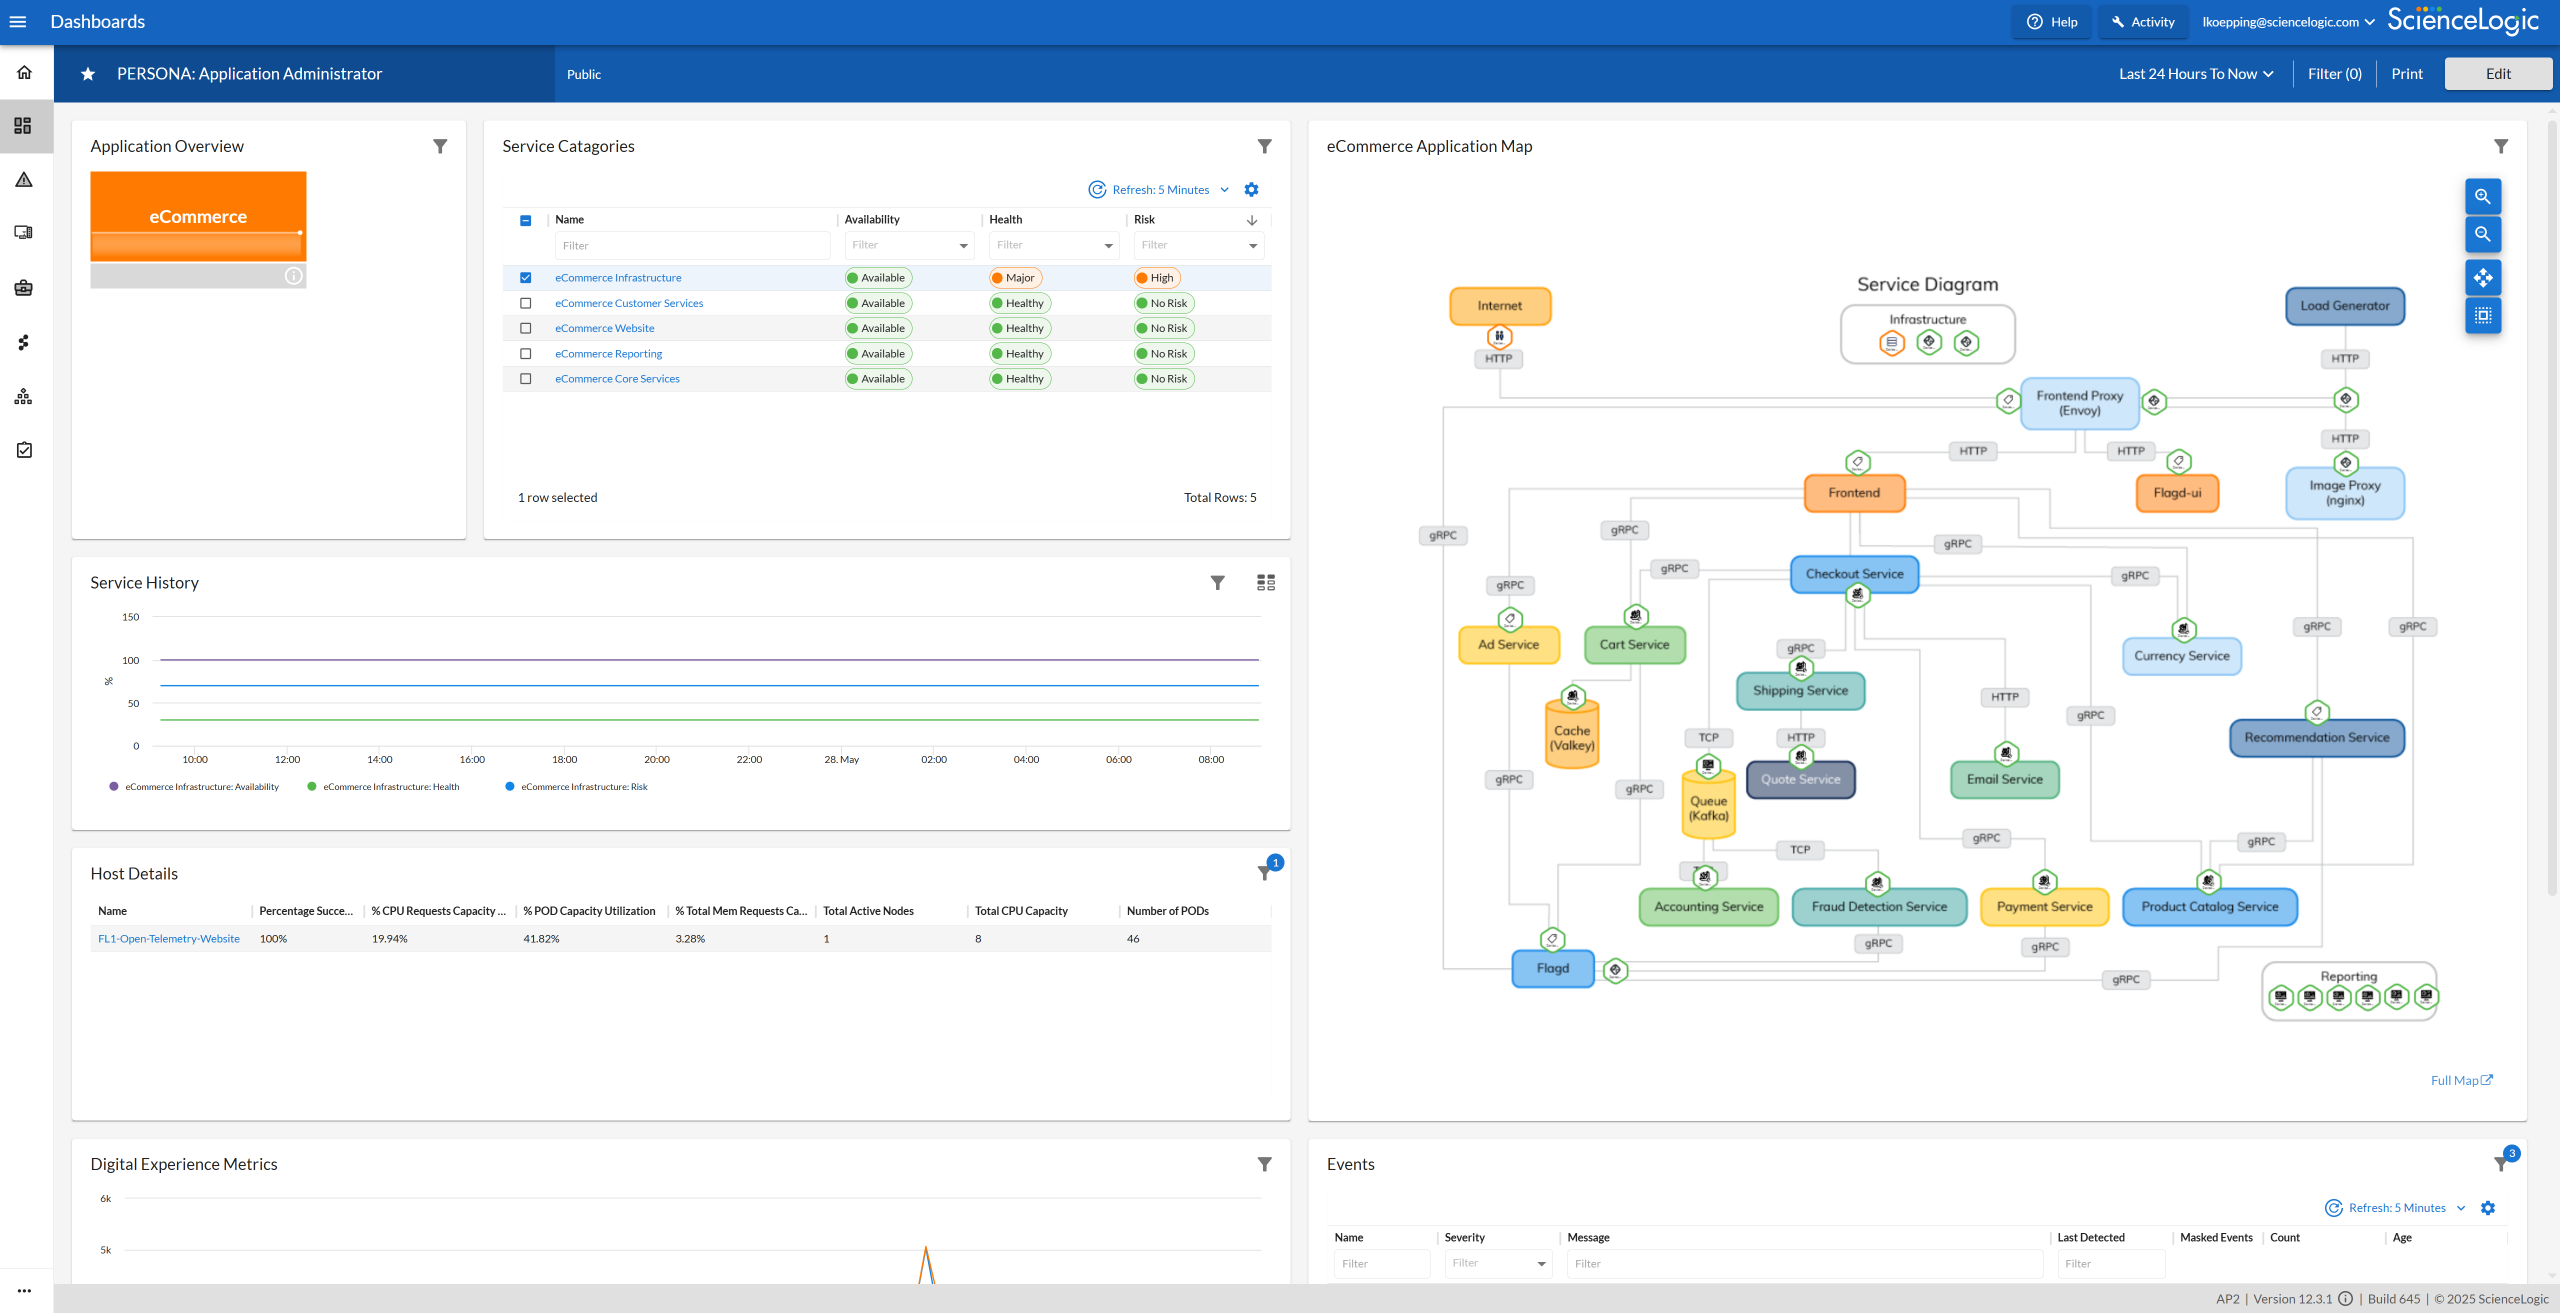Open the hamburger navigation menu
2560x1313 pixels.
(x=18, y=22)
